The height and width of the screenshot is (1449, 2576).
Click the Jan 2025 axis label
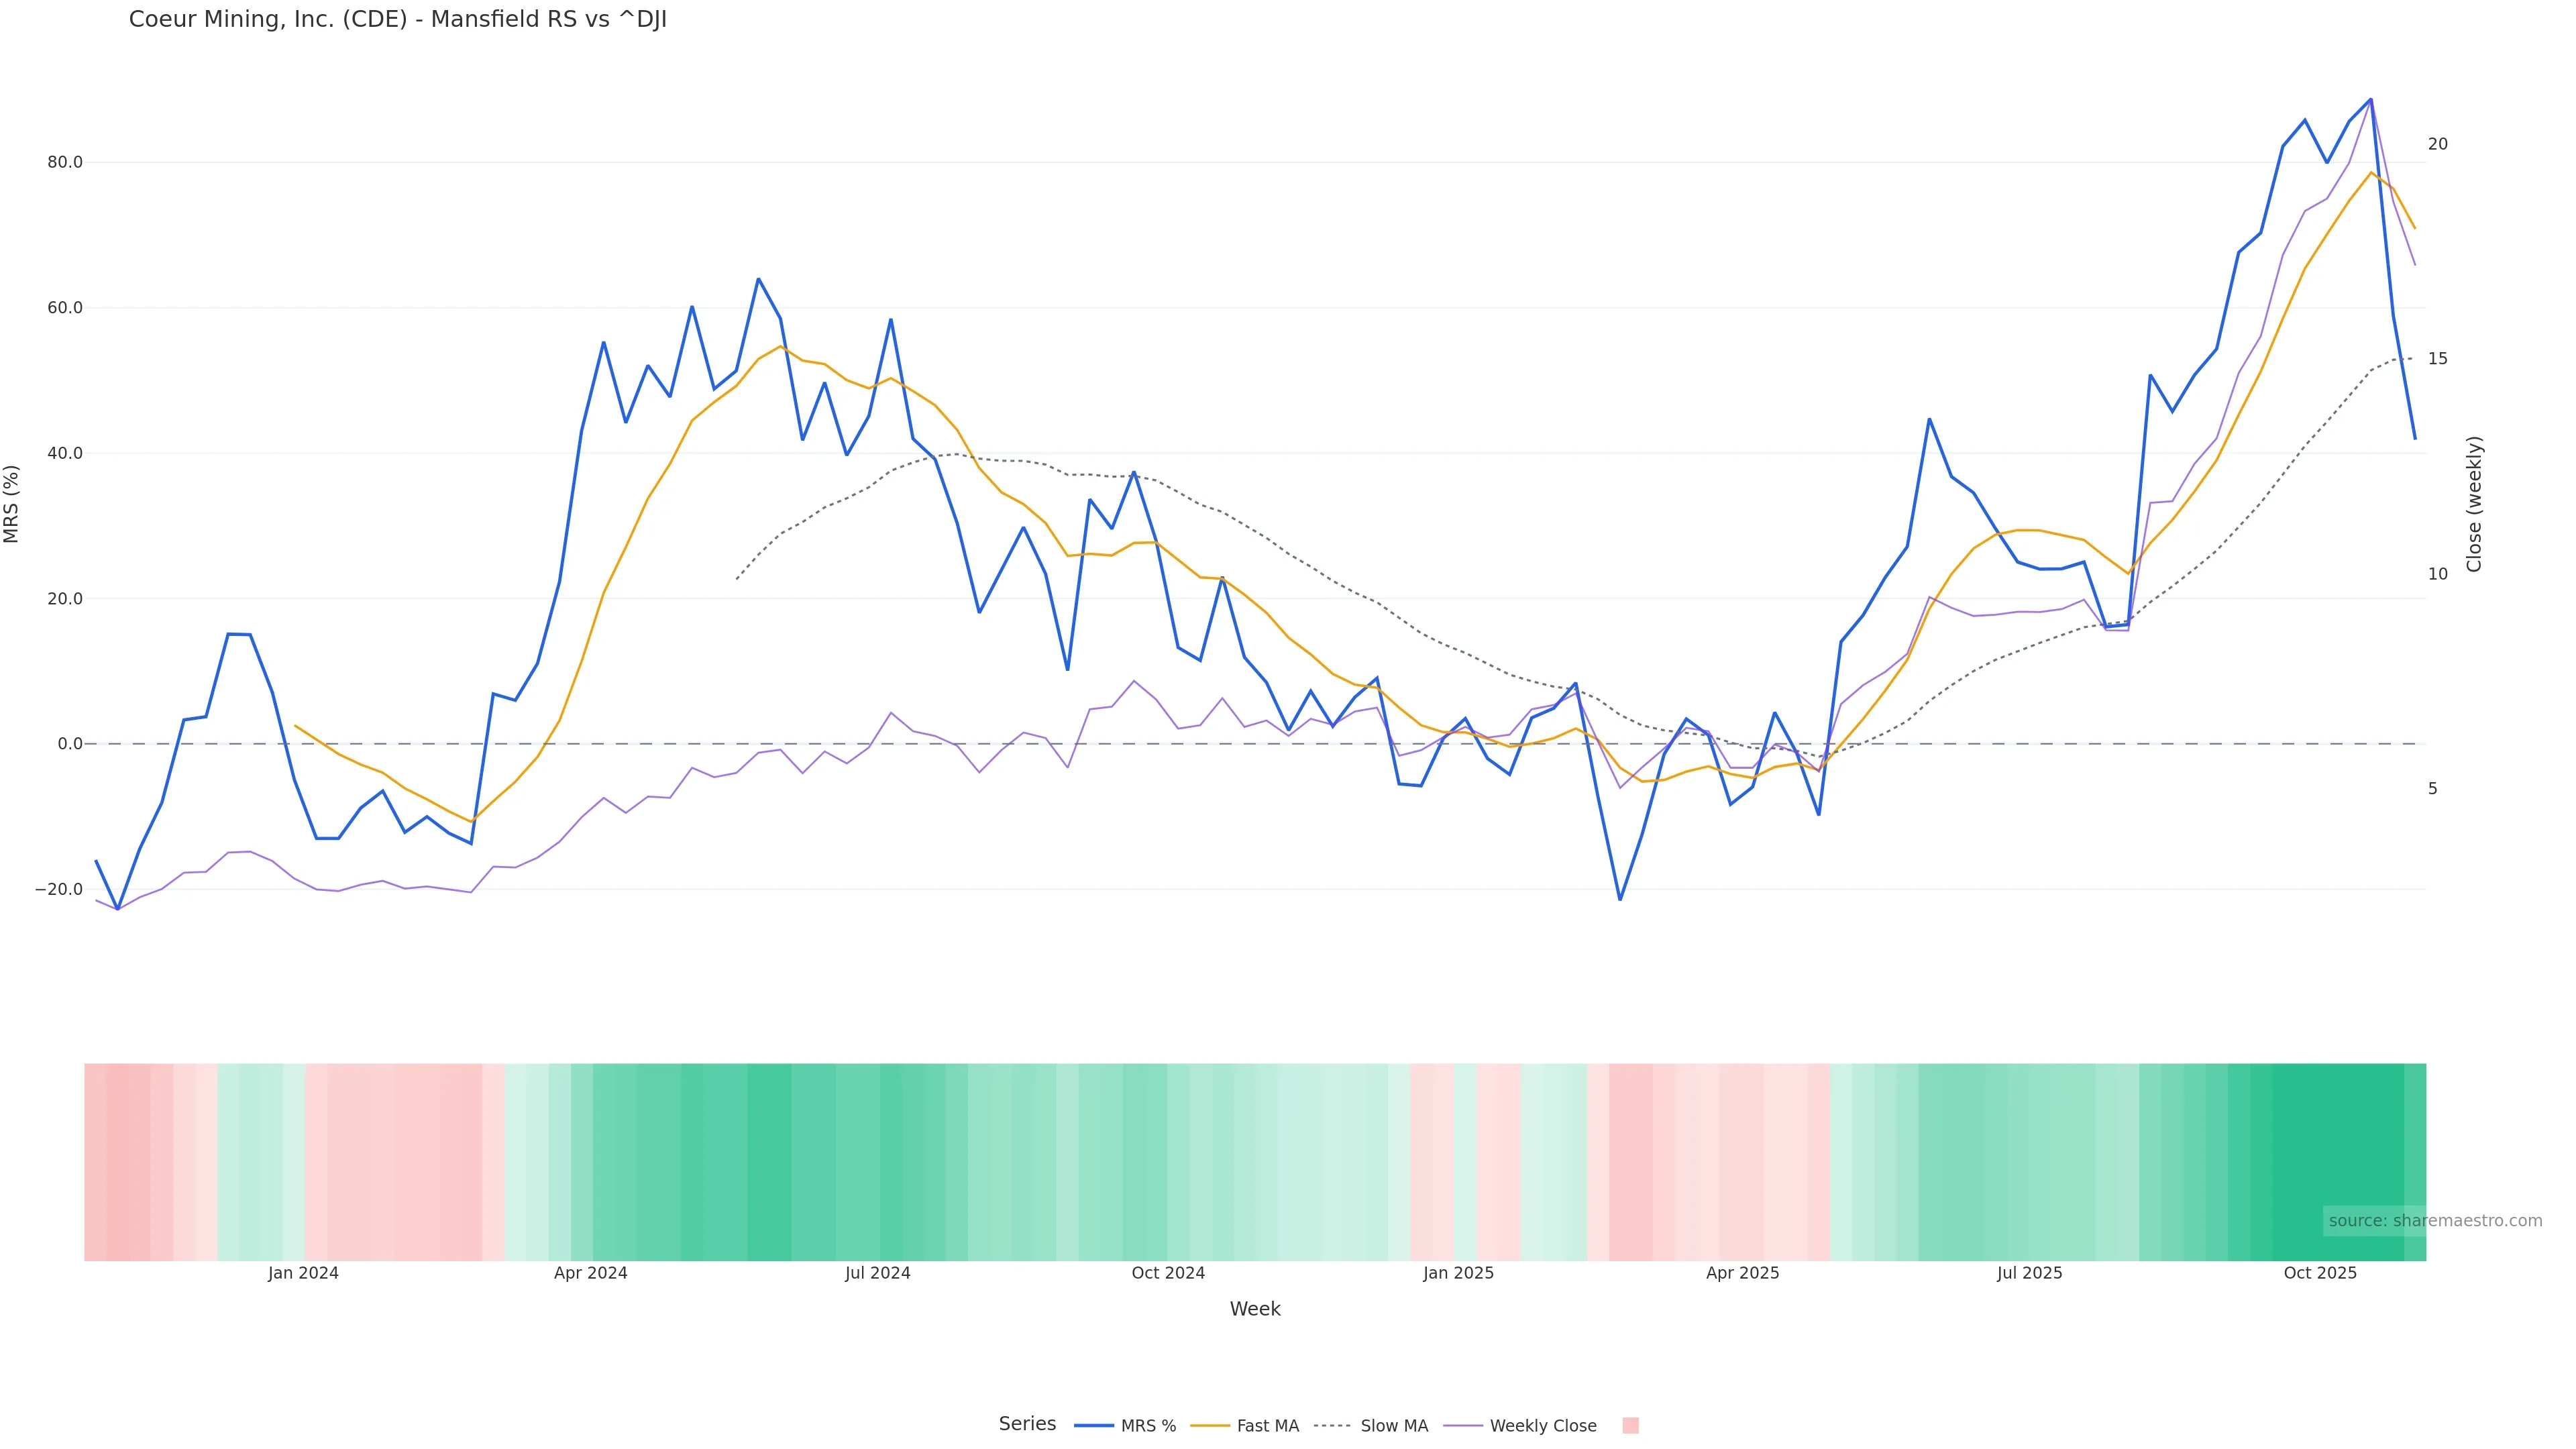[1458, 1274]
